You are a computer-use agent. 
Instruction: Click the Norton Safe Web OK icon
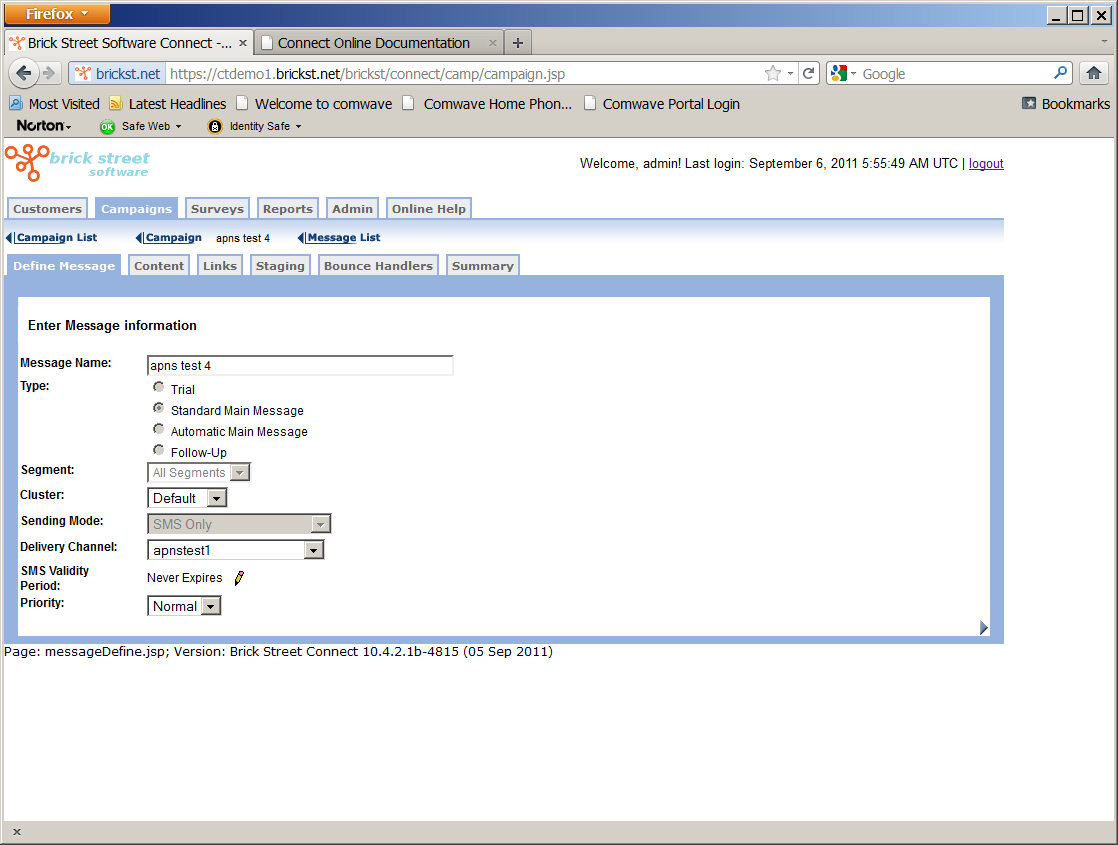pos(107,126)
